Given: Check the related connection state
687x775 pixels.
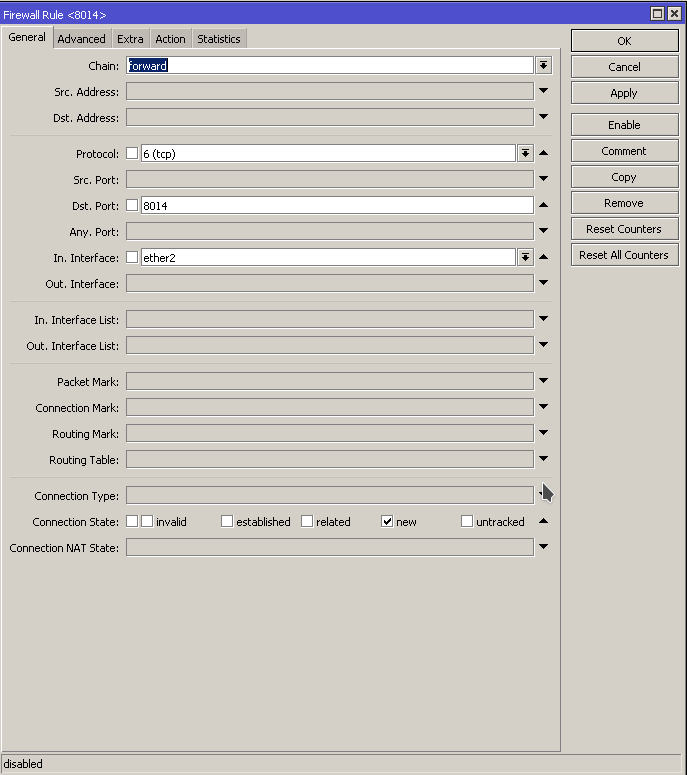Looking at the screenshot, I should tap(307, 521).
